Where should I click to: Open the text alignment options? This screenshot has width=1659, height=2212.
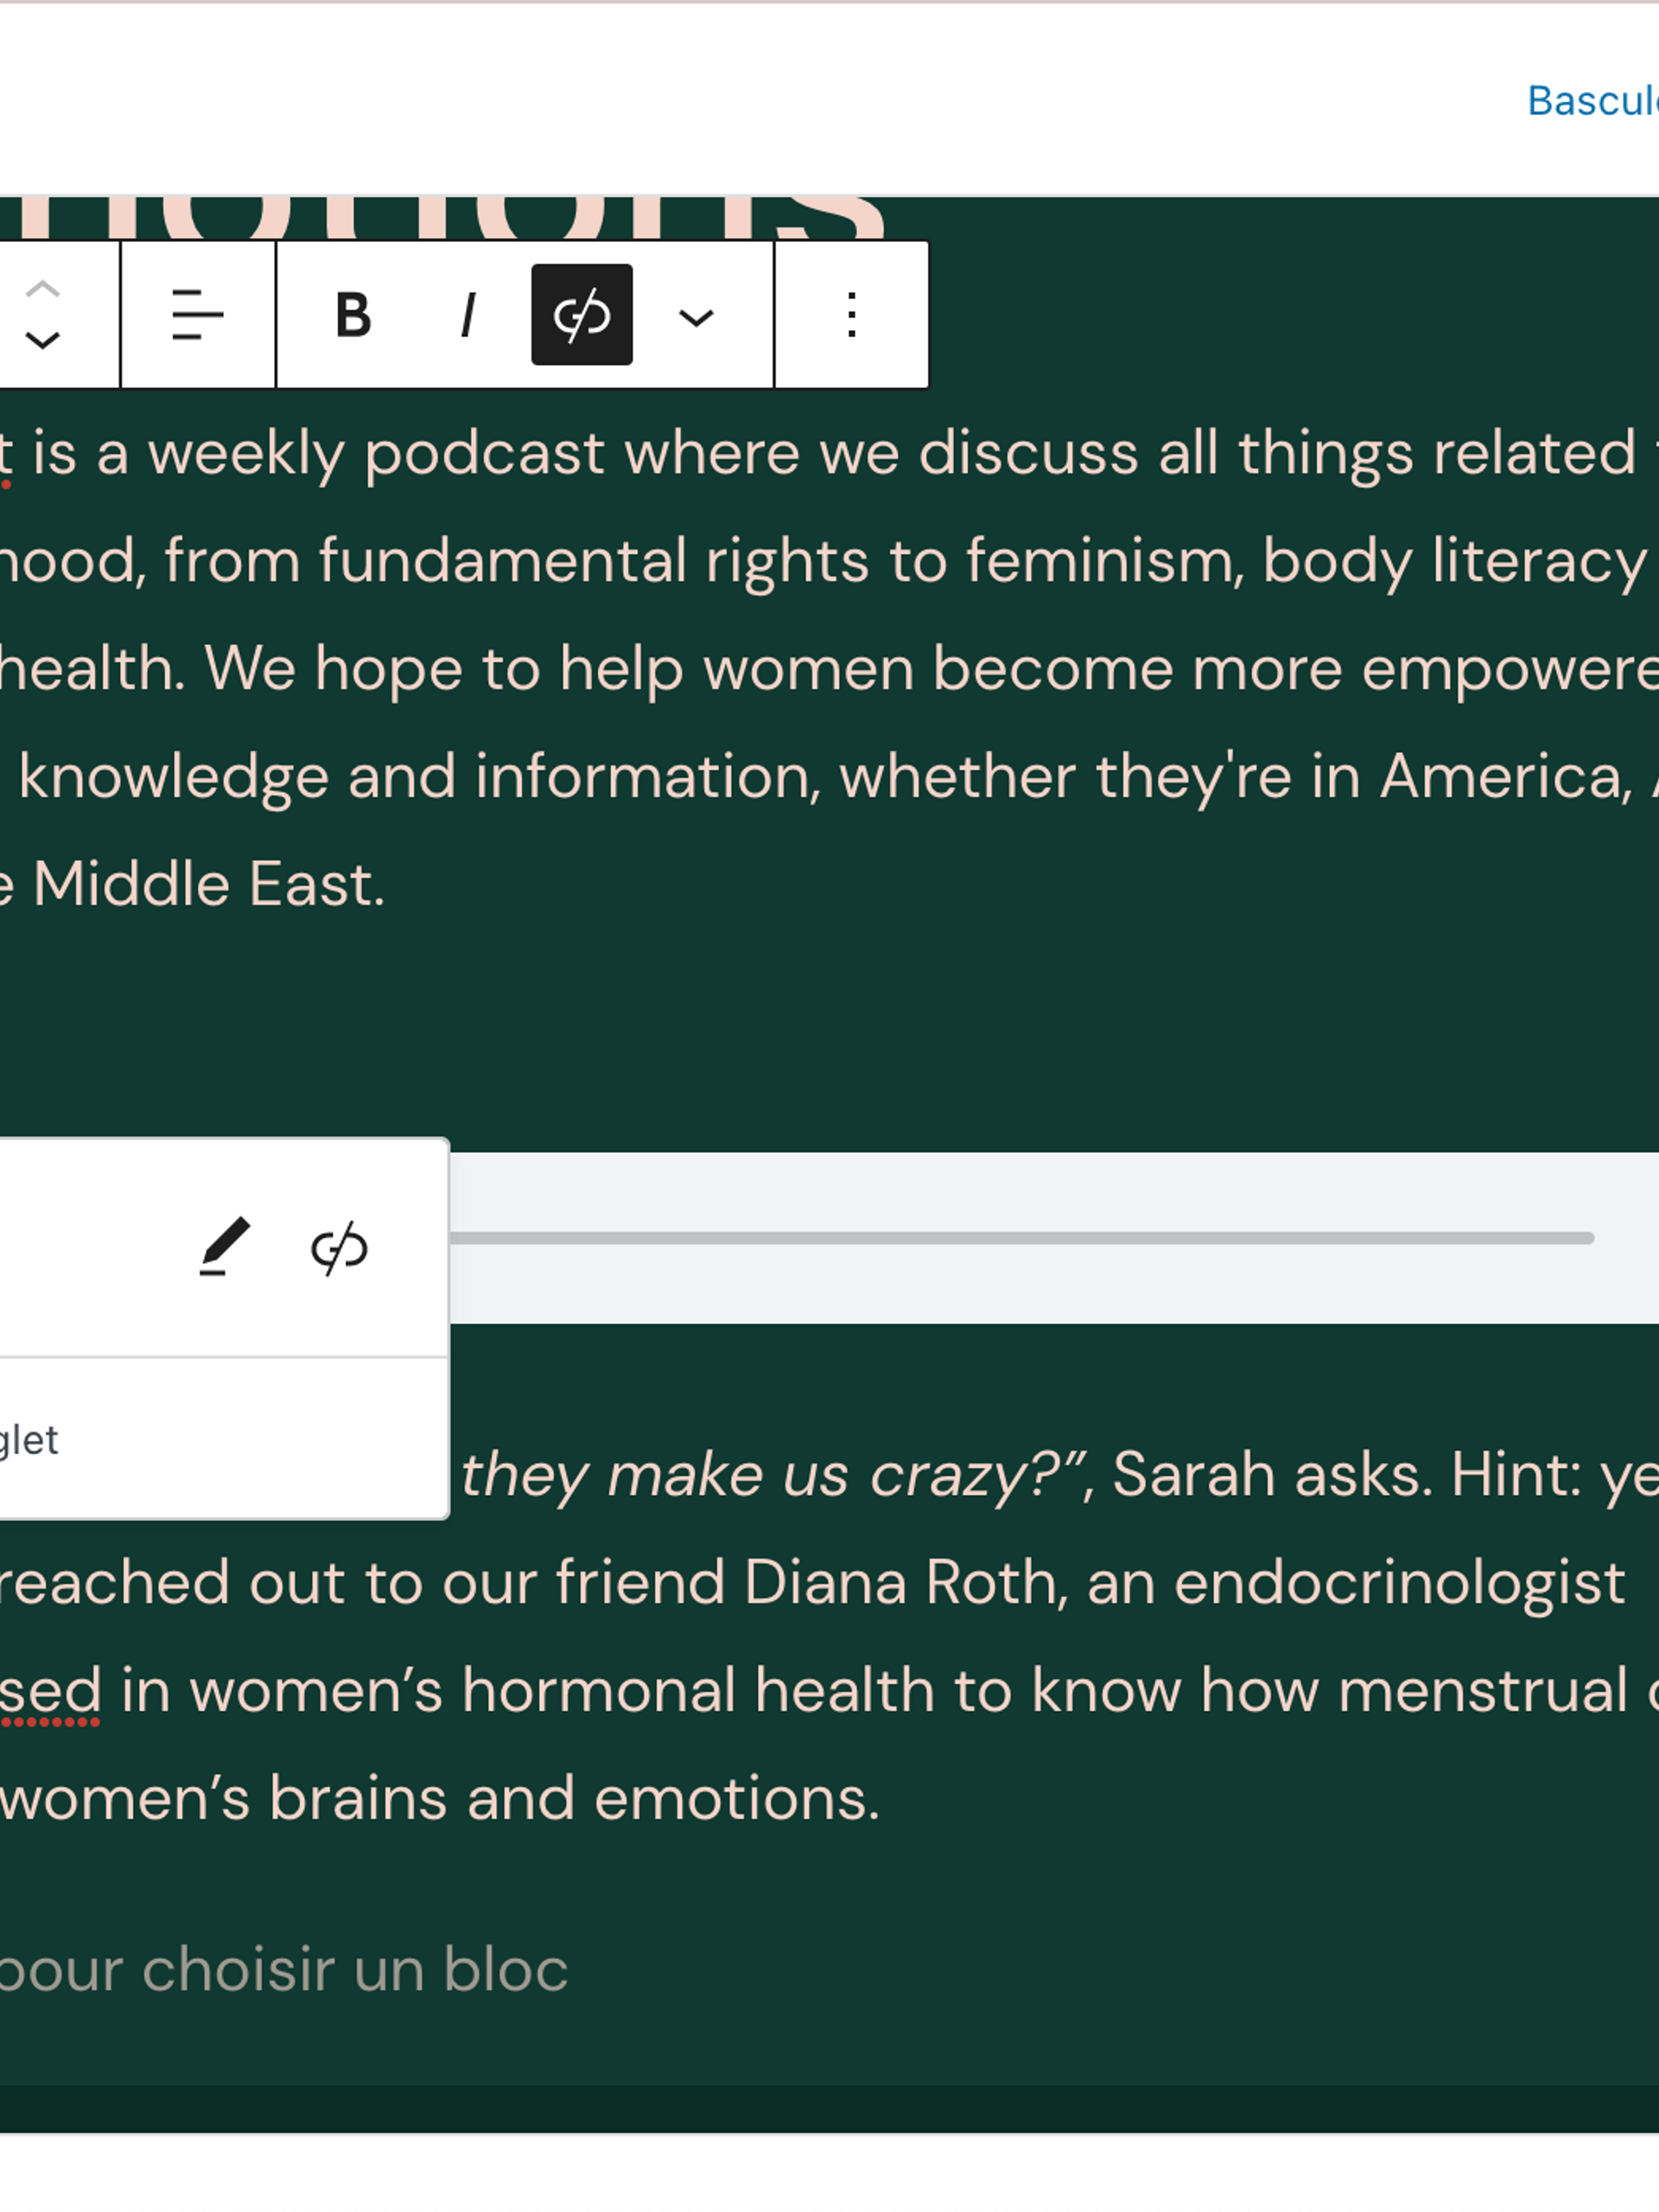pyautogui.click(x=197, y=315)
